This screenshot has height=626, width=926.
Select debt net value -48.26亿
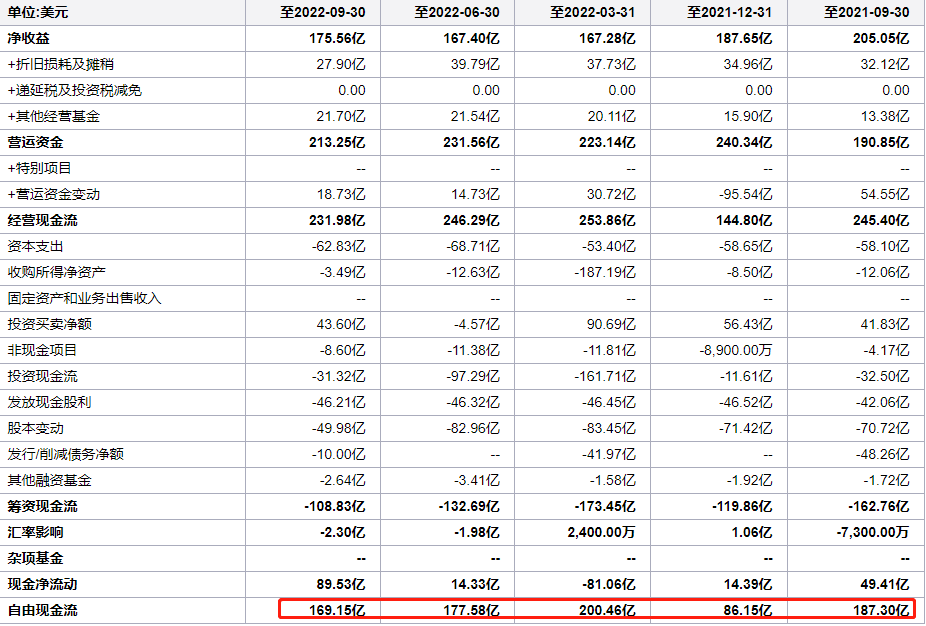[x=883, y=454]
